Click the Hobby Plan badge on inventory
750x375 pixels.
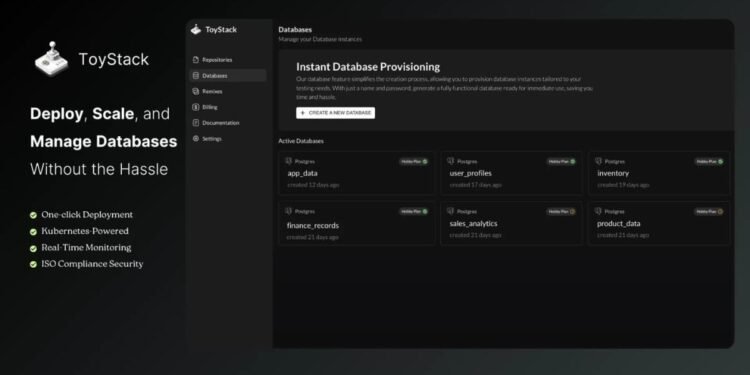tap(709, 162)
